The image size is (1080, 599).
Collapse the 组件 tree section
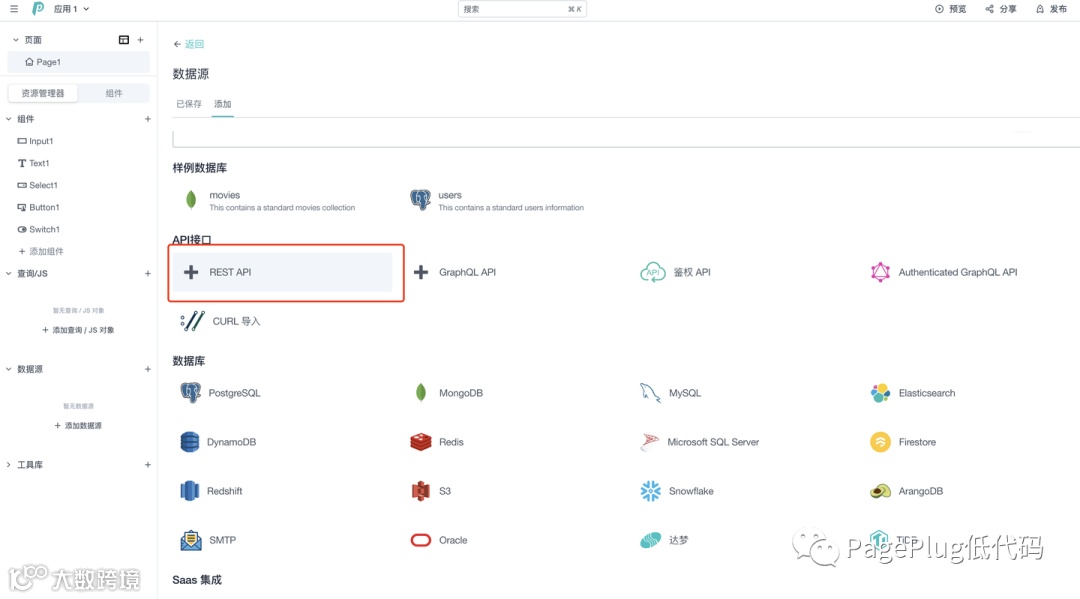pyautogui.click(x=9, y=119)
